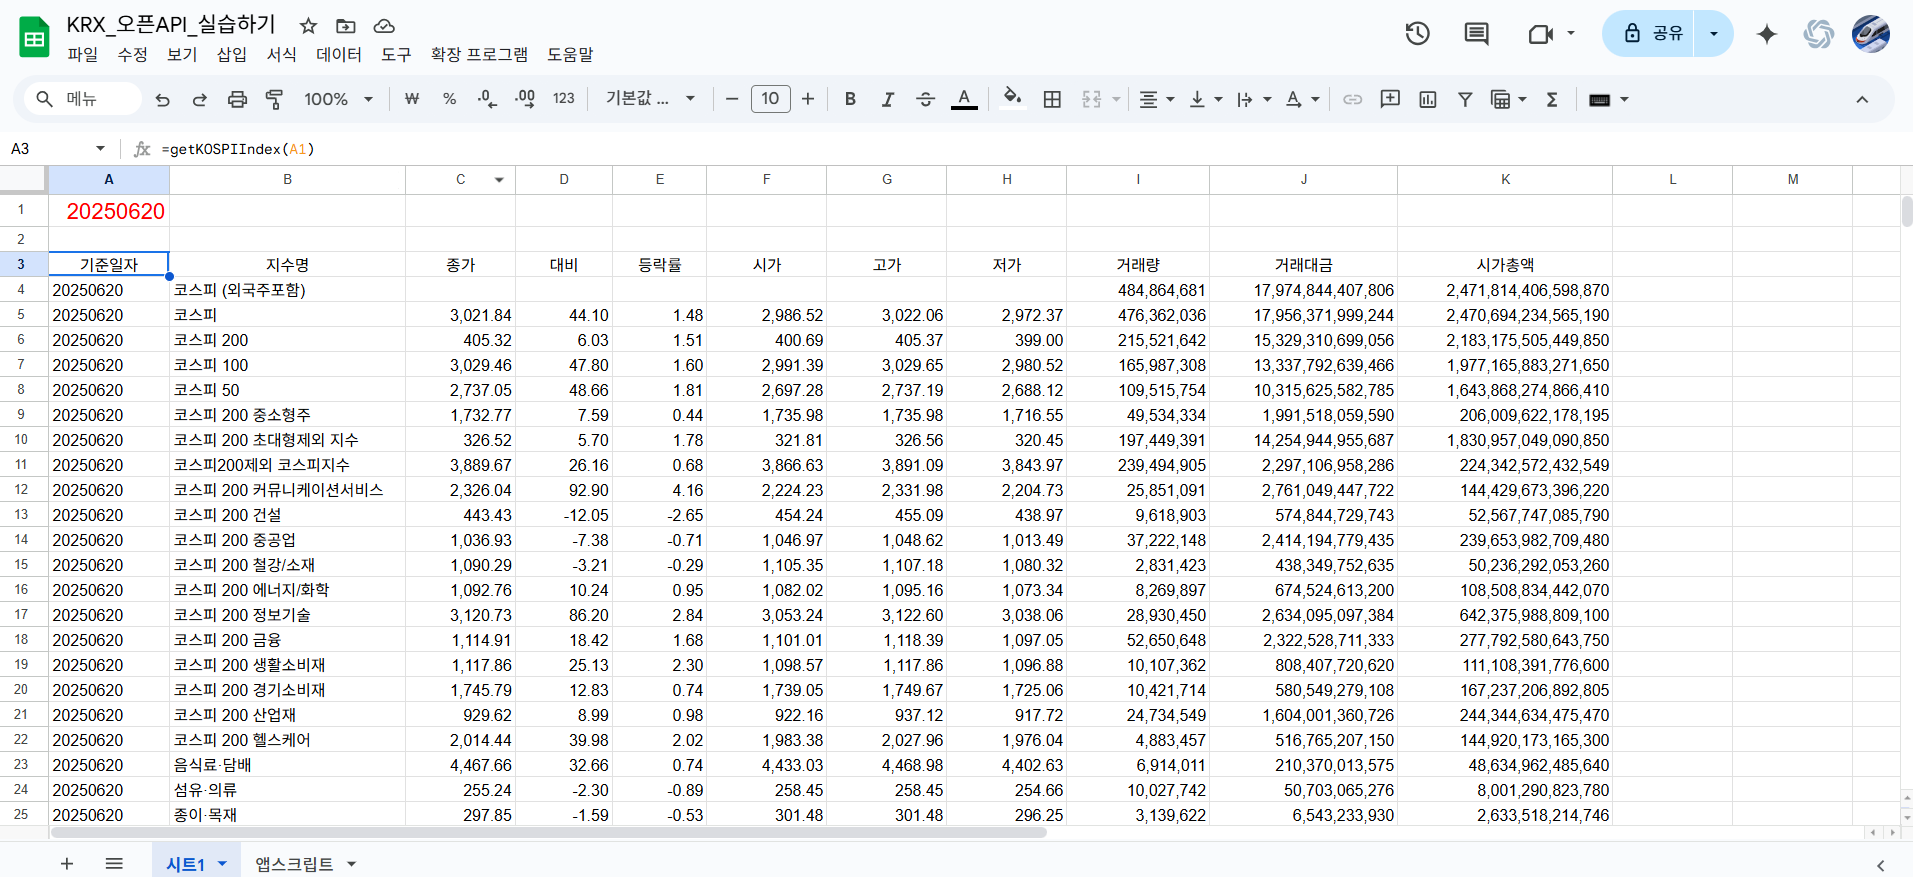This screenshot has width=1913, height=877.
Task: Click the insert chart icon
Action: pos(1428,99)
